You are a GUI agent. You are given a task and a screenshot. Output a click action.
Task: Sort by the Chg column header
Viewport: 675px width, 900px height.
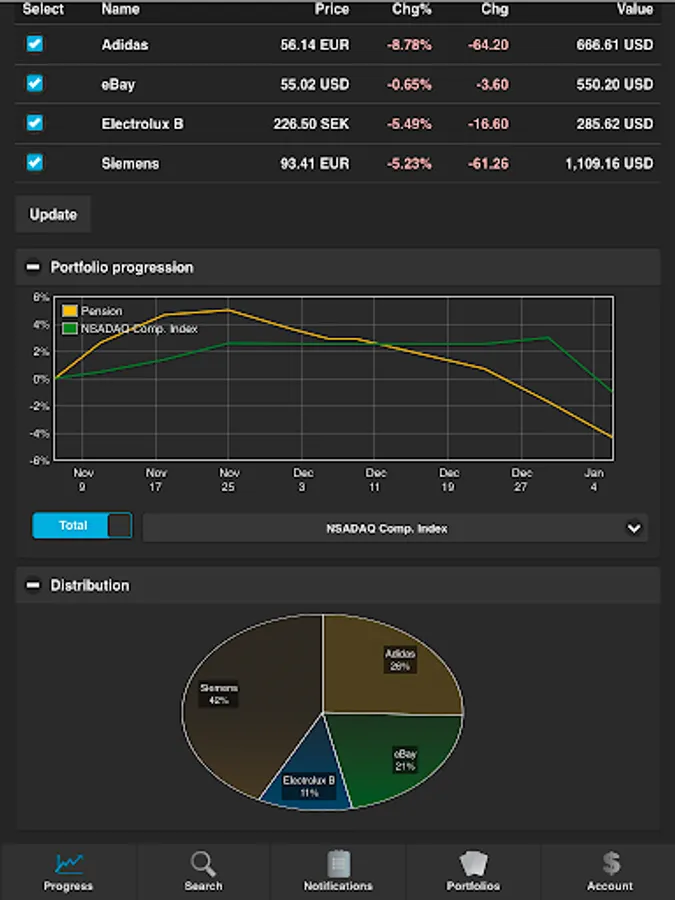495,9
